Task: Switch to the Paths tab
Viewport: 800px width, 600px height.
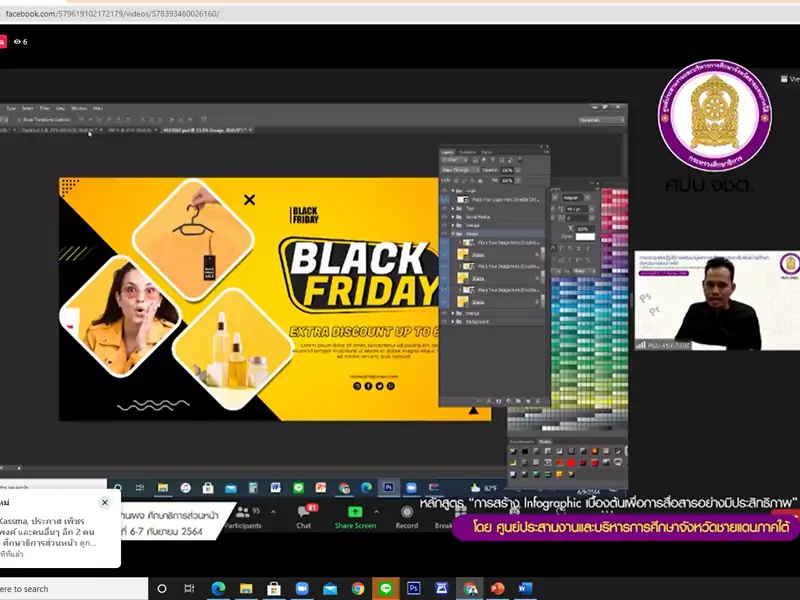Action: (486, 152)
